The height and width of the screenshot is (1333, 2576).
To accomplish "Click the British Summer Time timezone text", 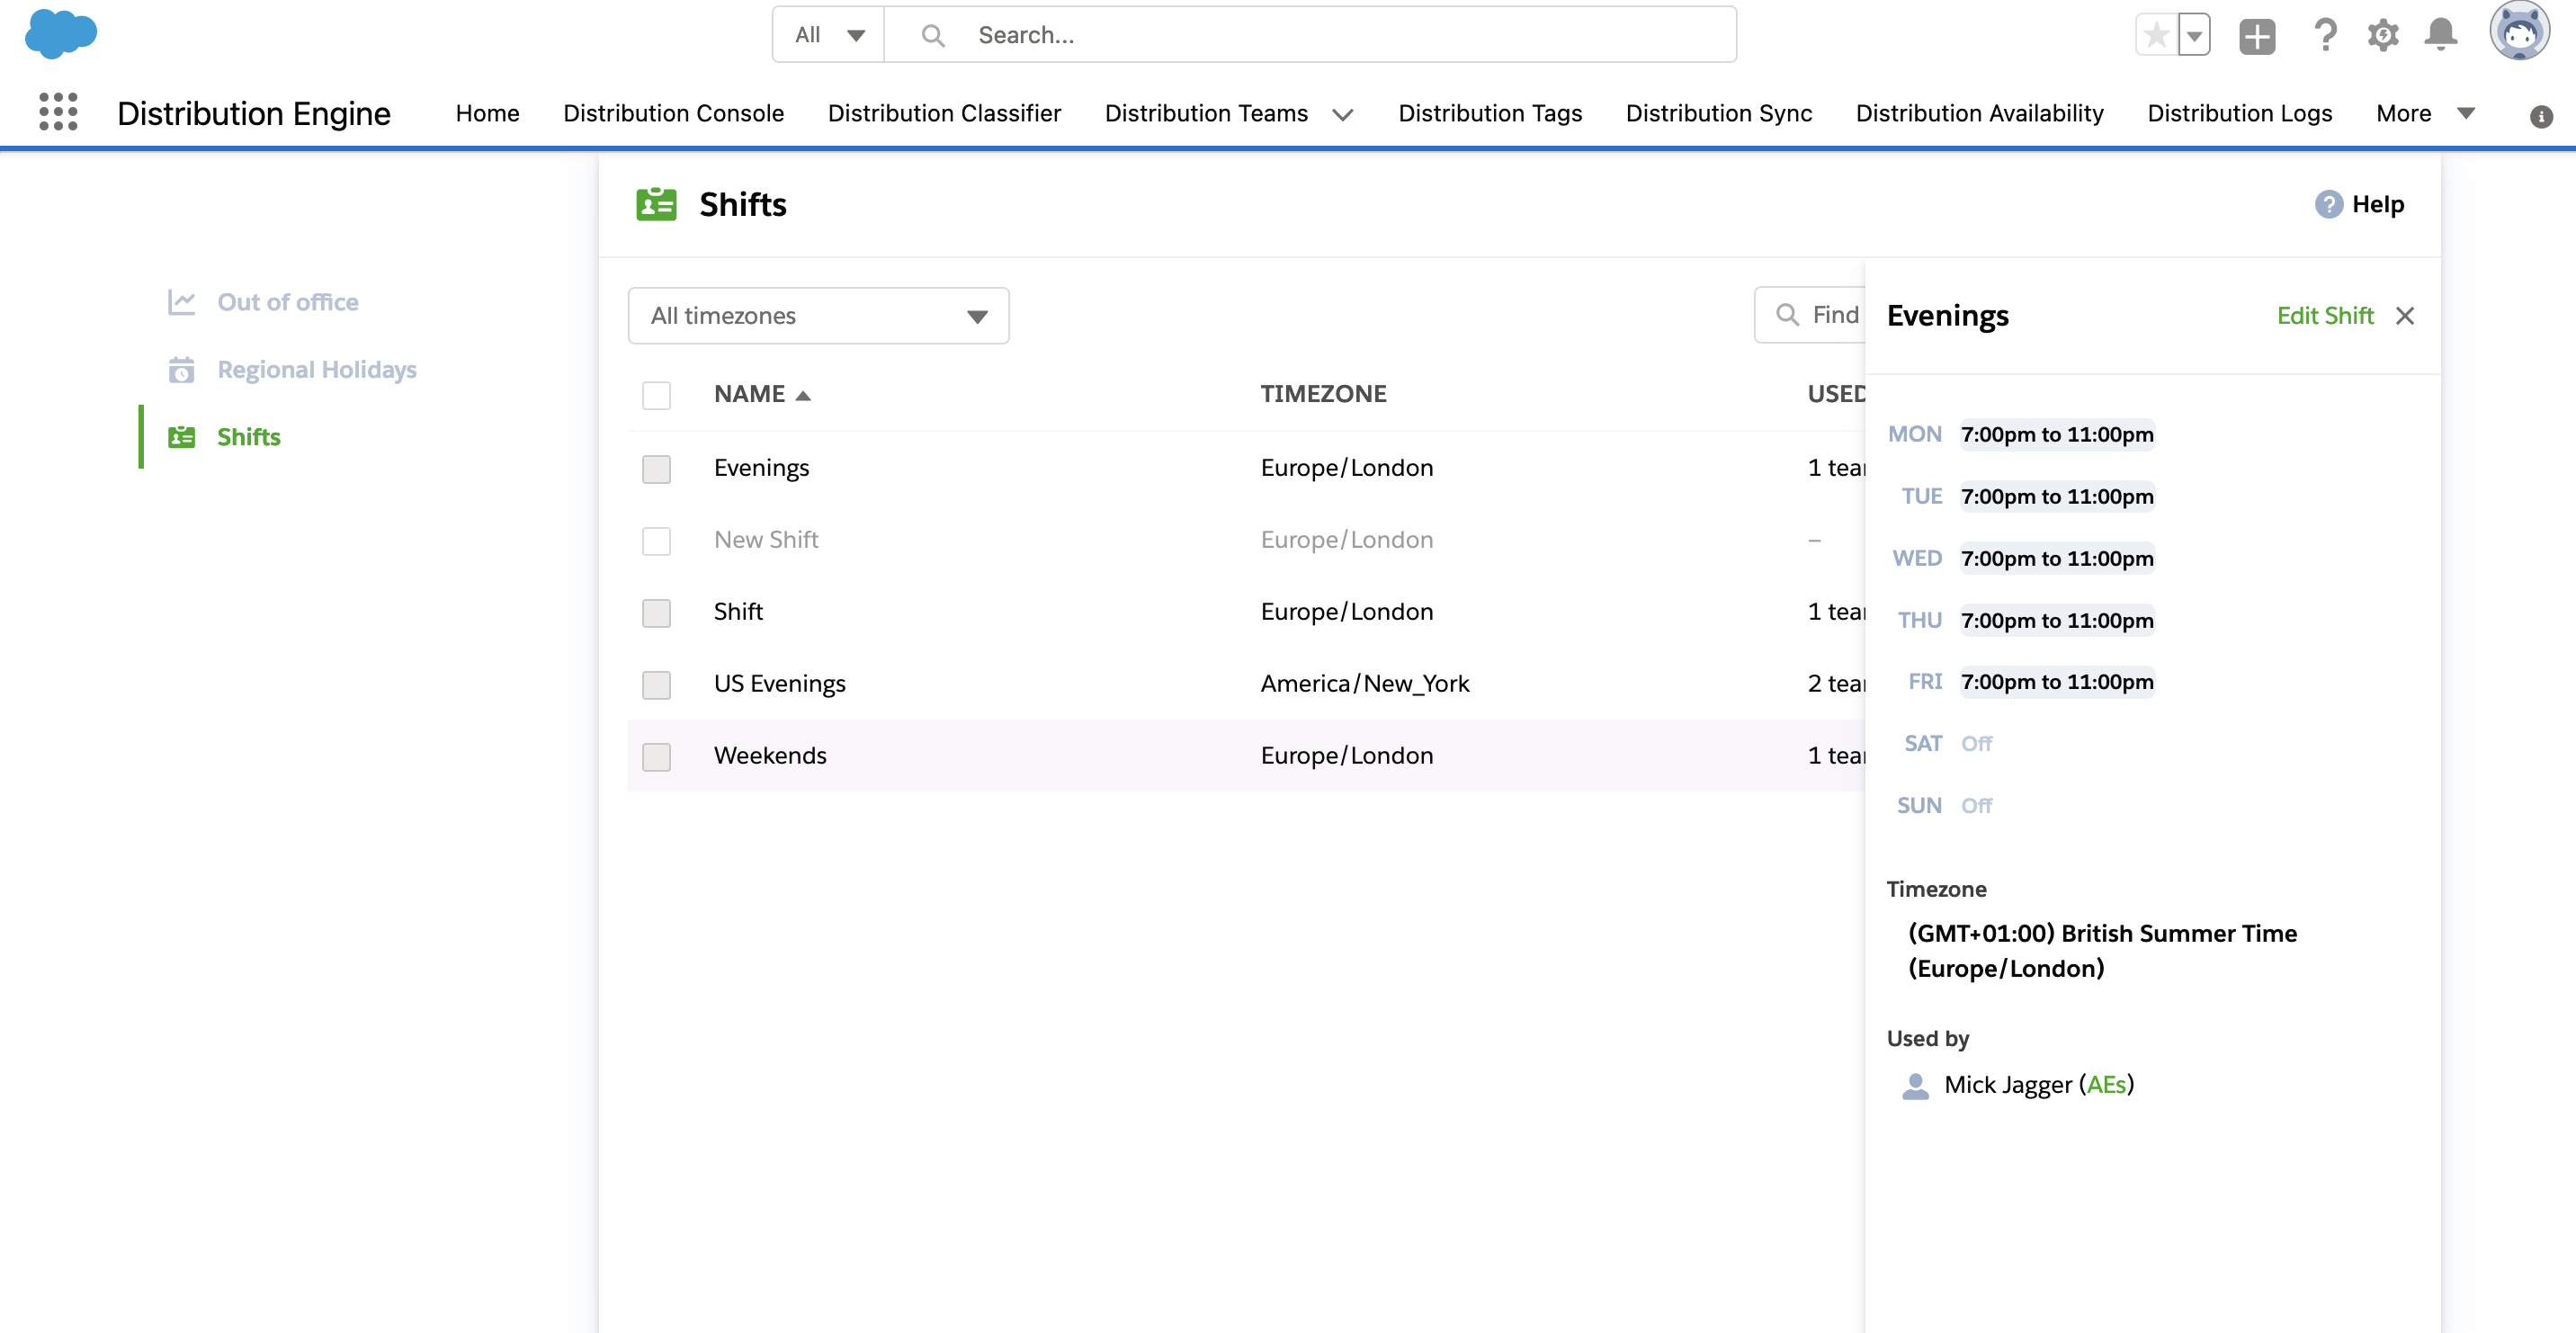I will pos(2102,951).
